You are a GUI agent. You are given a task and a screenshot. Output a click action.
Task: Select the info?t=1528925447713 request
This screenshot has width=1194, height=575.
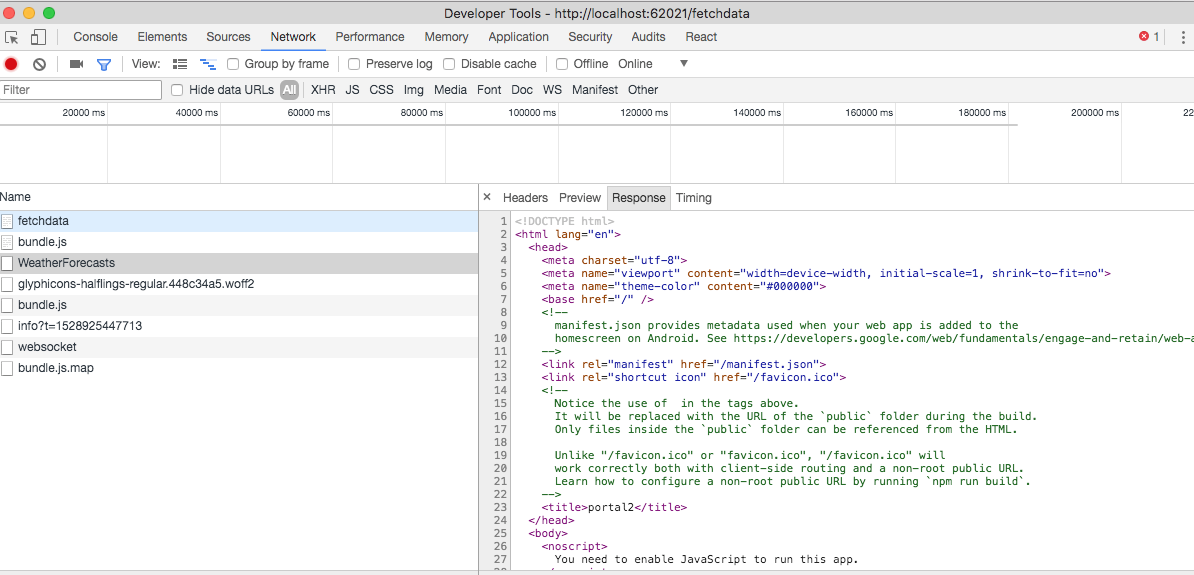click(x=238, y=326)
